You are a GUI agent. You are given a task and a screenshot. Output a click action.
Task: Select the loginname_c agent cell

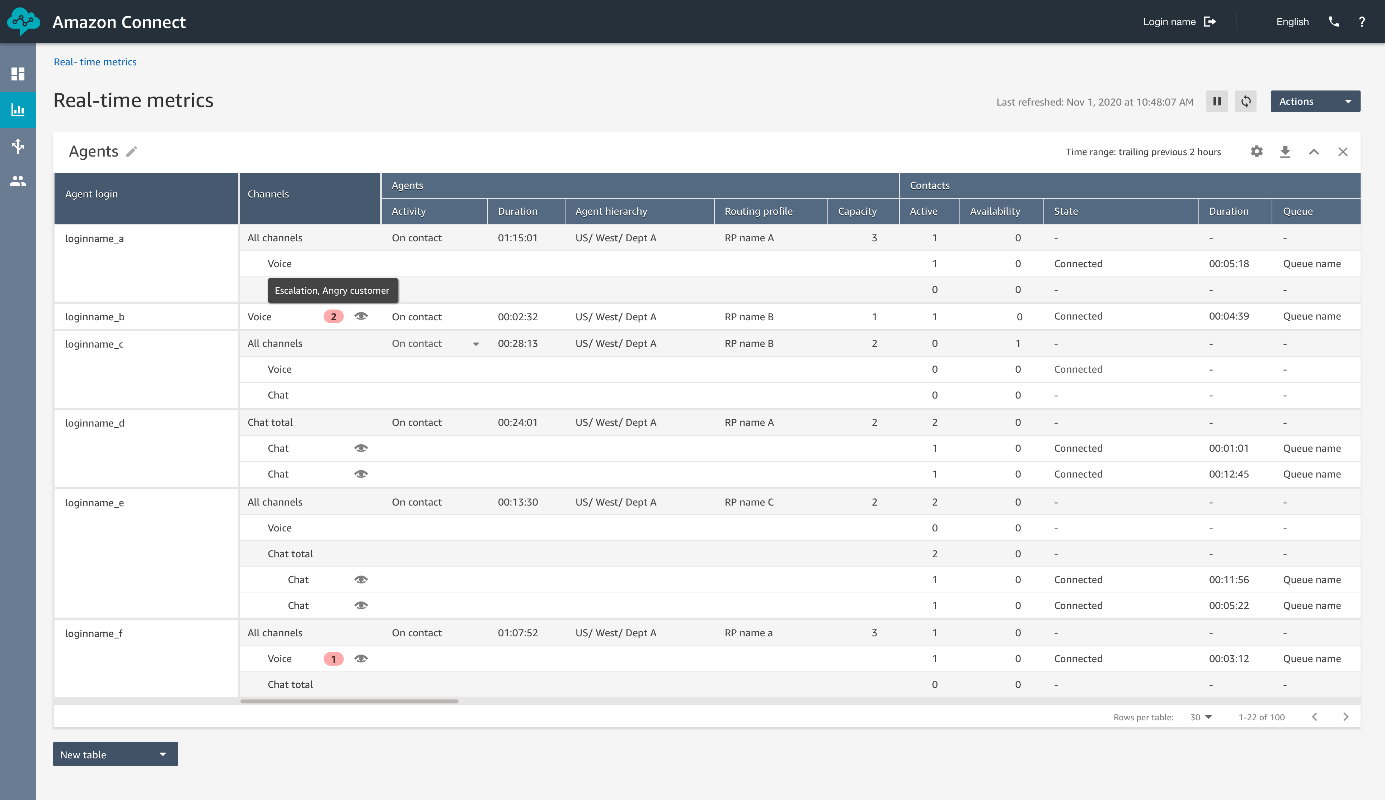click(146, 369)
